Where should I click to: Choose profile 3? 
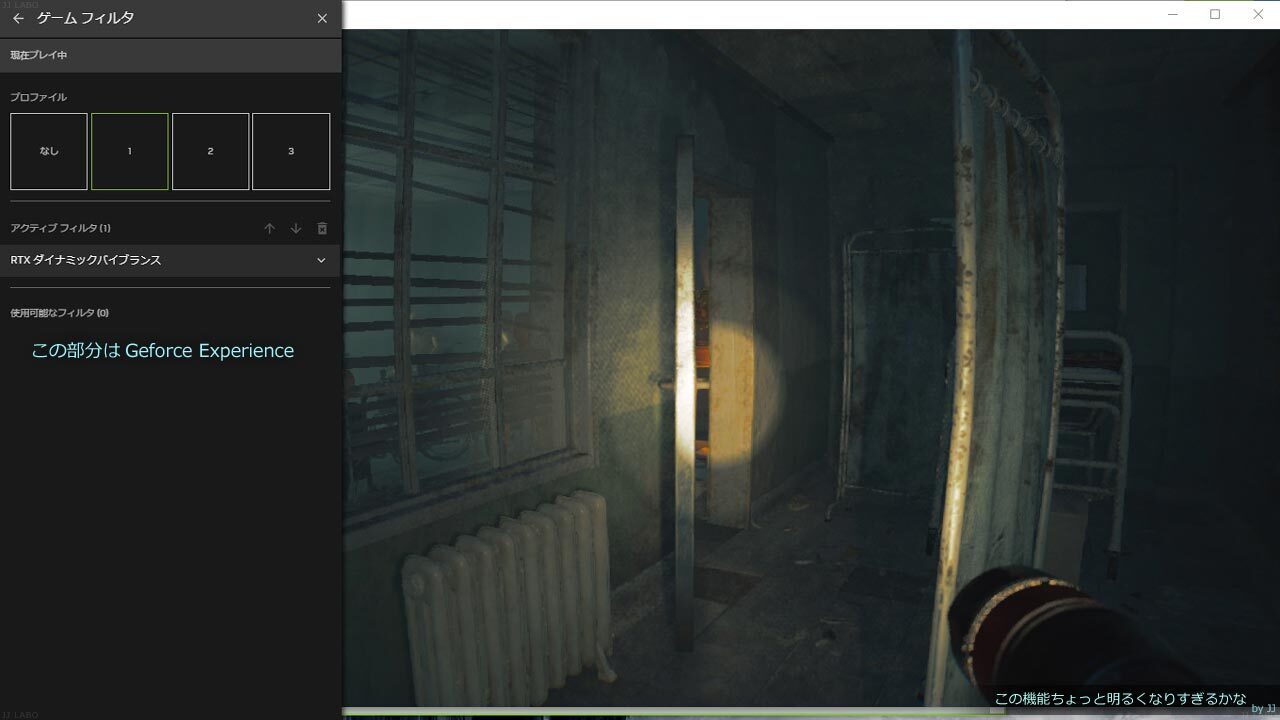pyautogui.click(x=291, y=151)
